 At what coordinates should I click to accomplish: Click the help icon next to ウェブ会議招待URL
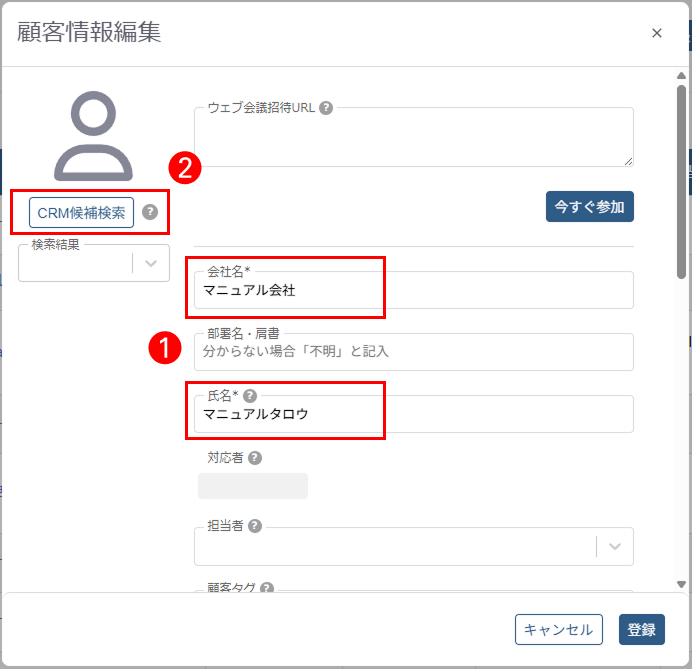point(326,108)
